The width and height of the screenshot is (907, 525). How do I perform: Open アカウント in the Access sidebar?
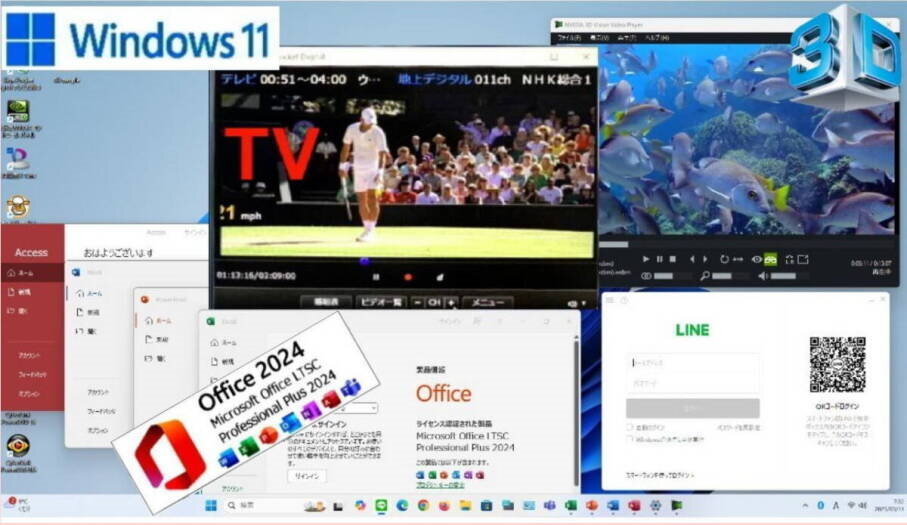tap(29, 355)
